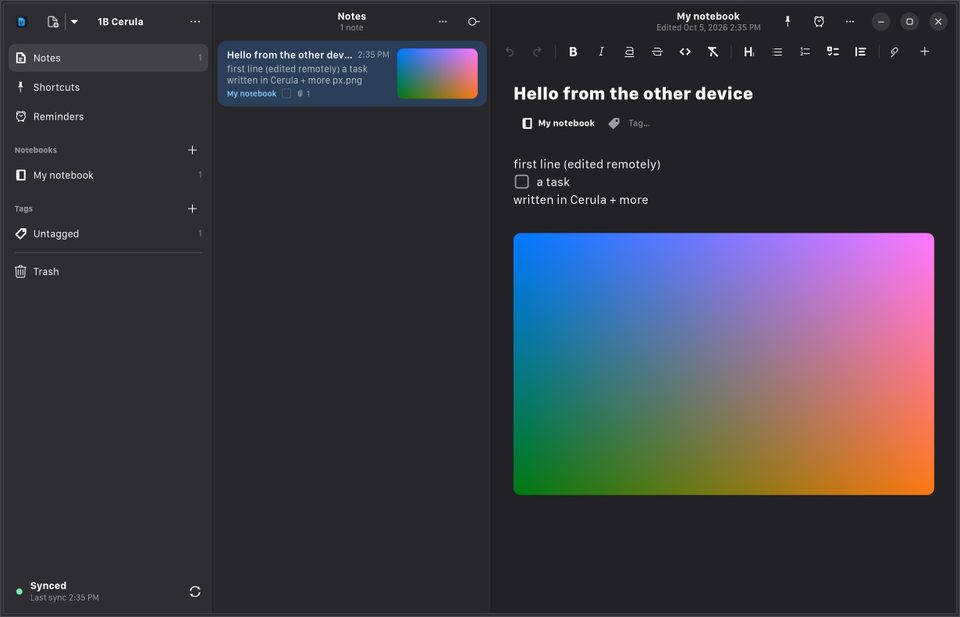Click the Synced status text

pos(48,586)
